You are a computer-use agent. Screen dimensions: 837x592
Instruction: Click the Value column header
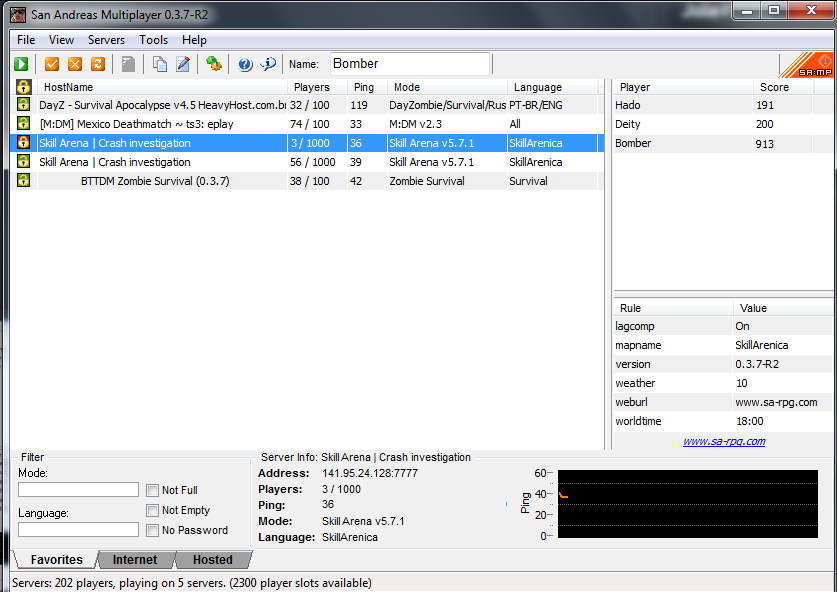[x=784, y=308]
